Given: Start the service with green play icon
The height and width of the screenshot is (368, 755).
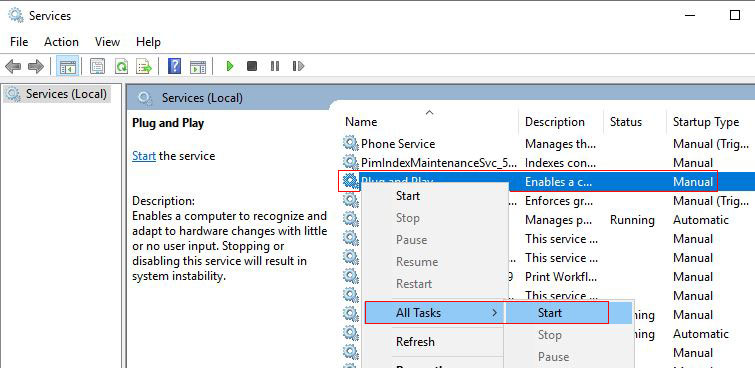Looking at the screenshot, I should [230, 66].
